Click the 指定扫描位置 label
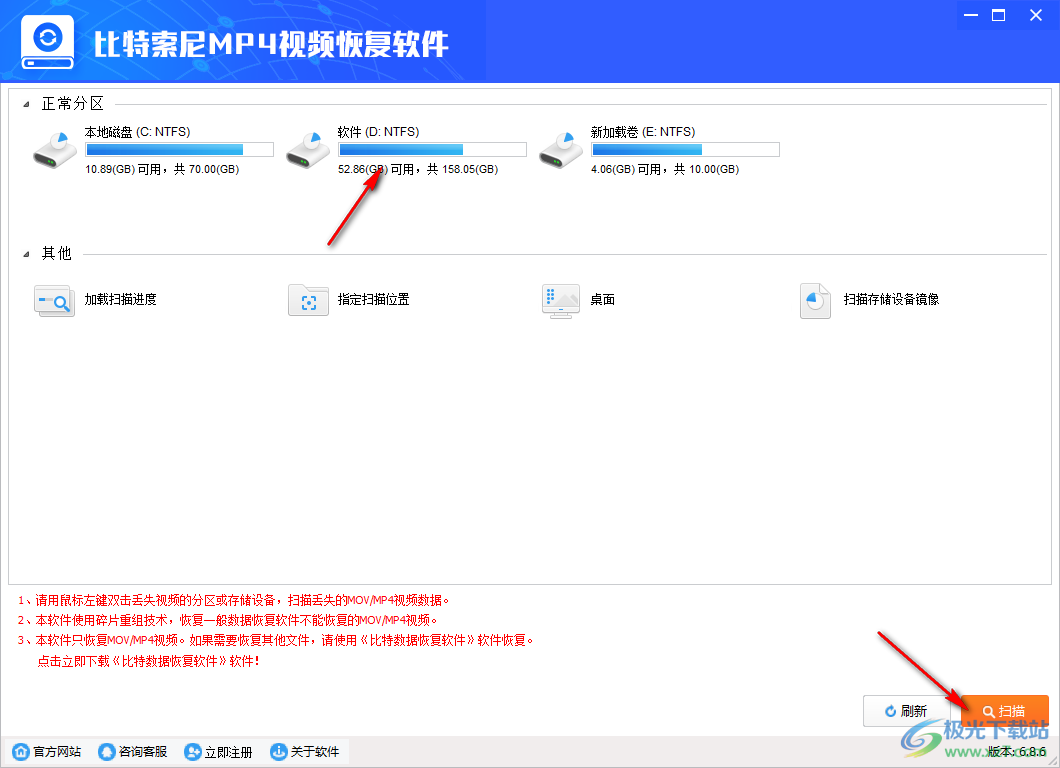The height and width of the screenshot is (768, 1060). click(374, 299)
